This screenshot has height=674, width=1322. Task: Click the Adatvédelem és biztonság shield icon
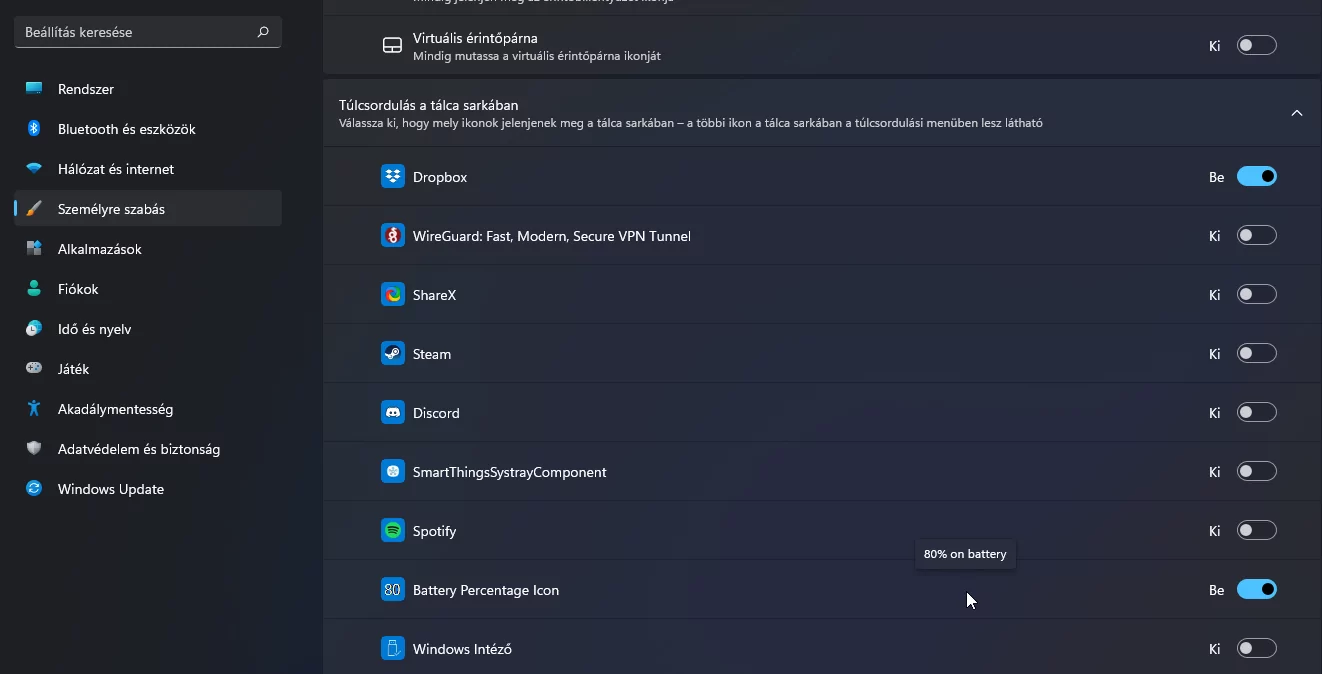coord(34,449)
